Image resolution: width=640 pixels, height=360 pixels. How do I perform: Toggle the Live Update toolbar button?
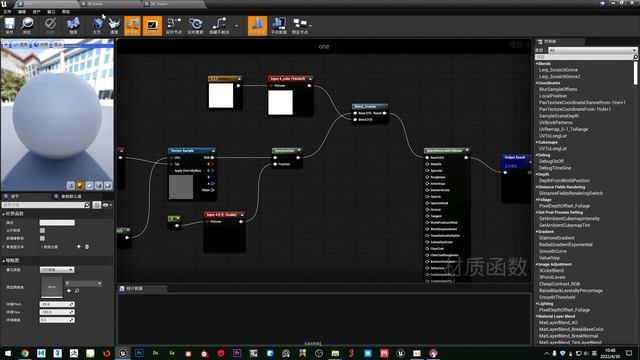click(x=196, y=25)
